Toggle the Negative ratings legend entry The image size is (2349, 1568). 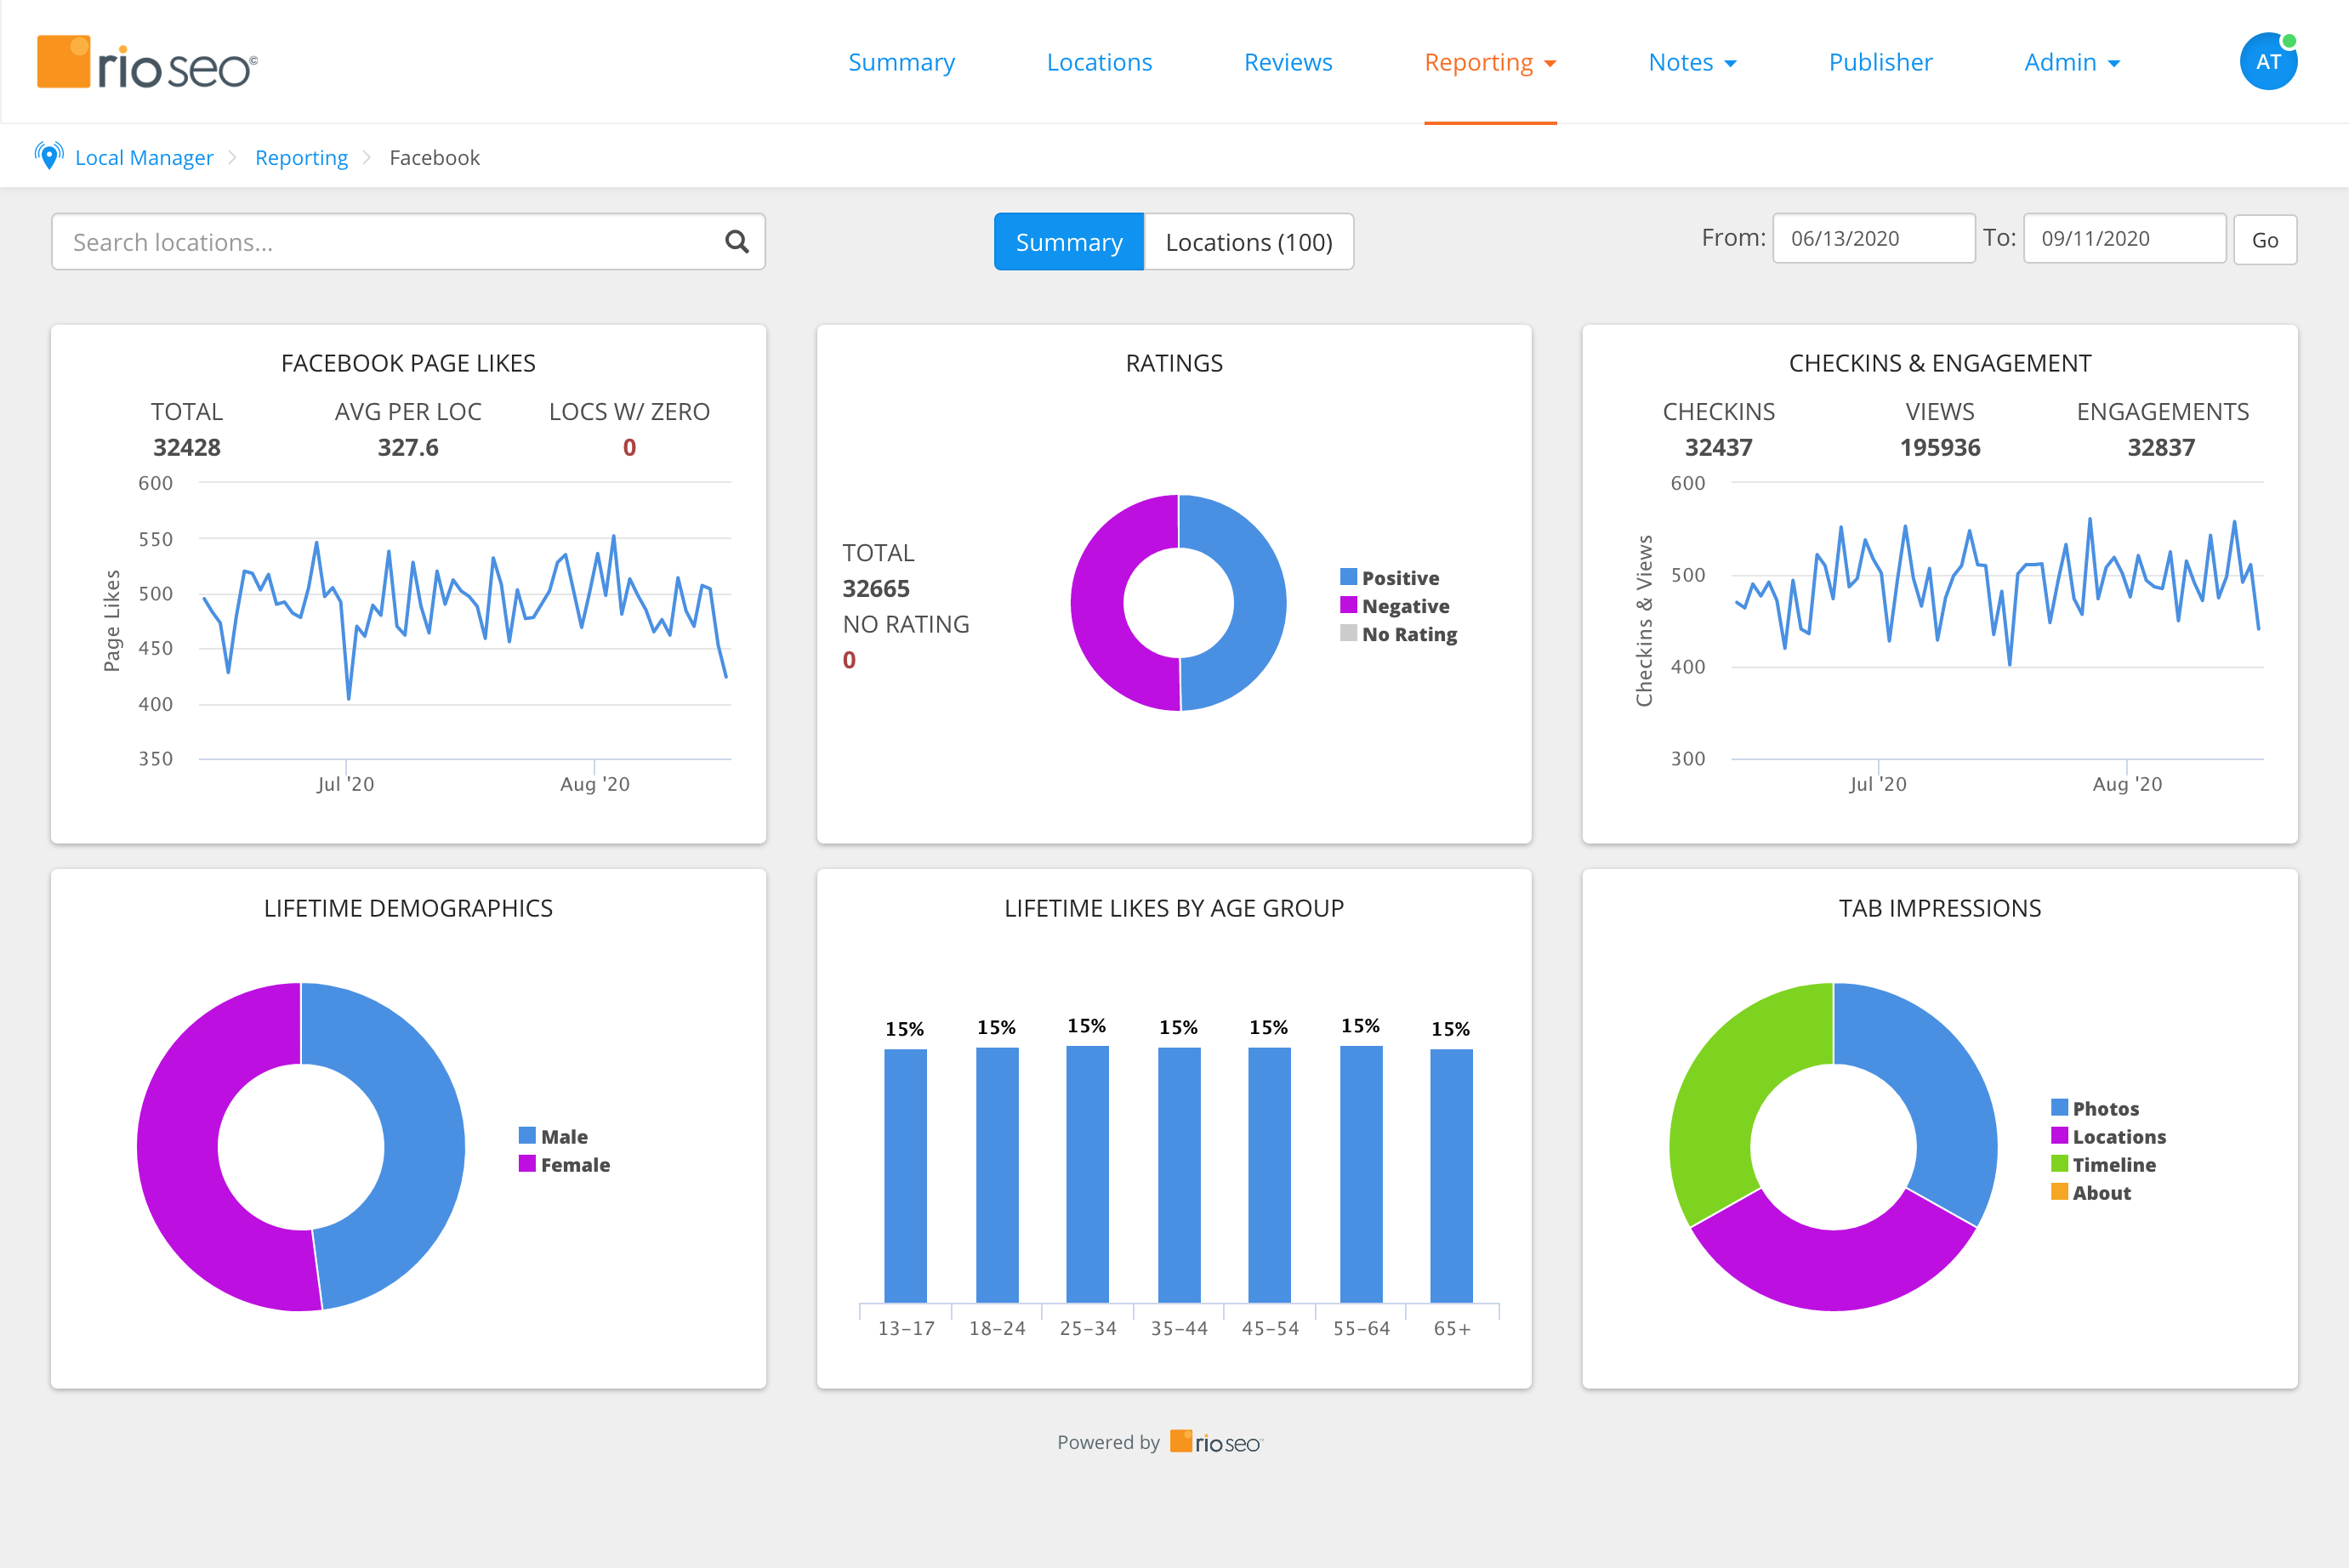[x=1348, y=605]
